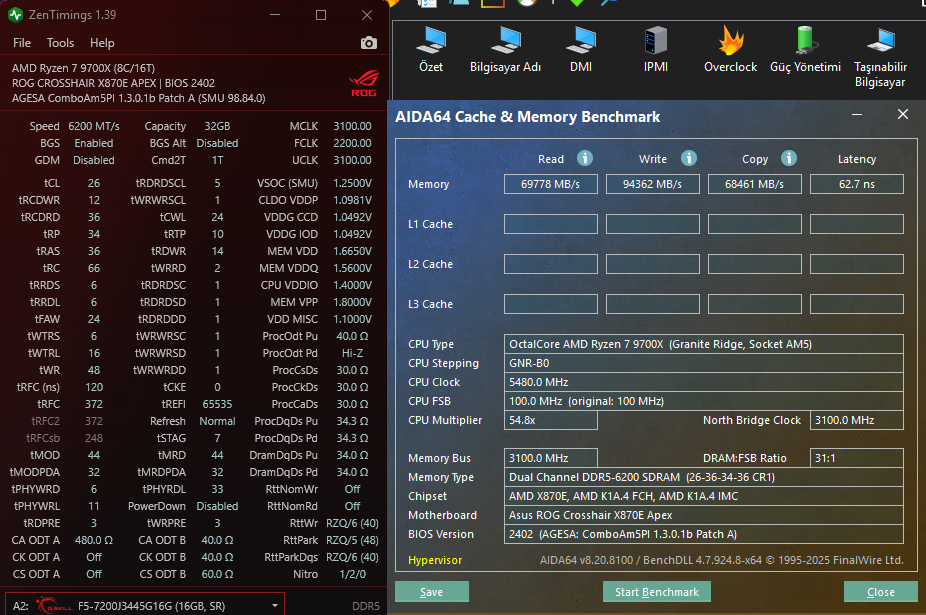The image size is (926, 615).
Task: Click the ZenTimings screenshot camera icon
Action: pos(369,43)
